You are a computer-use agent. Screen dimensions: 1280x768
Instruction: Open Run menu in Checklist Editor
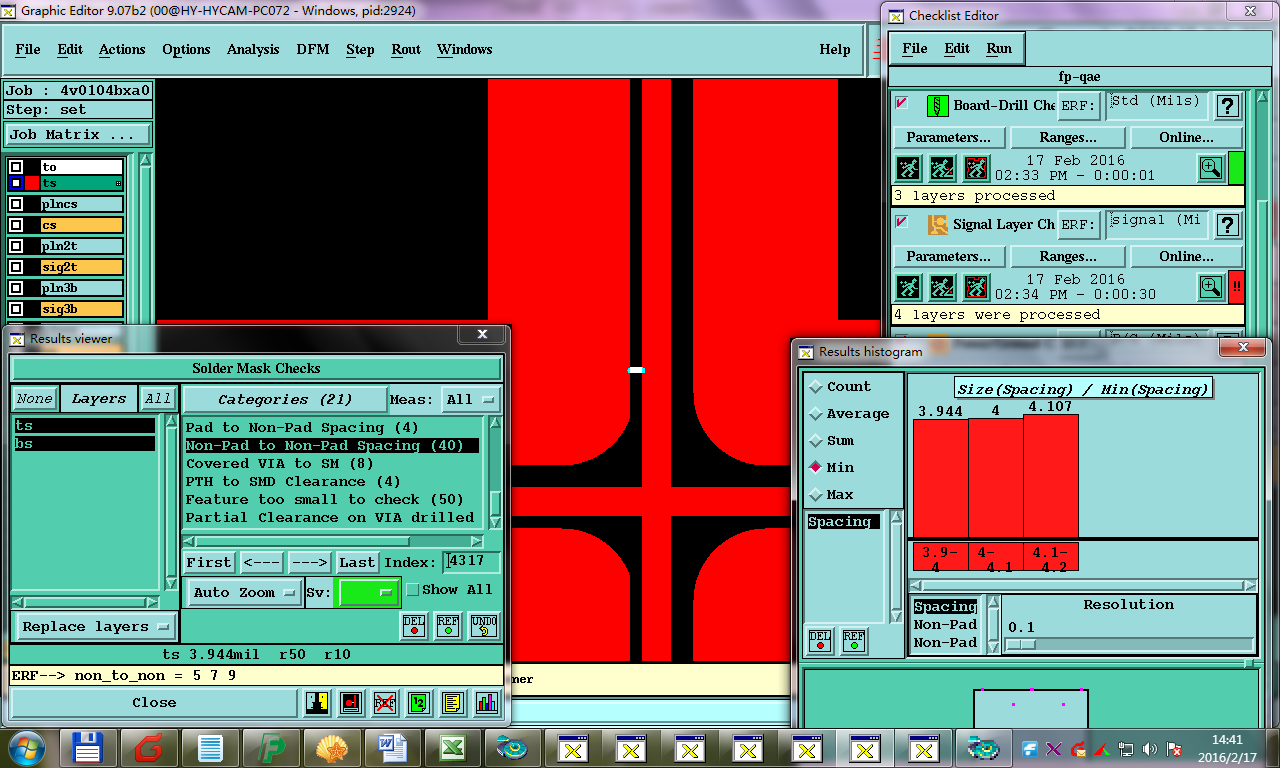tap(999, 48)
